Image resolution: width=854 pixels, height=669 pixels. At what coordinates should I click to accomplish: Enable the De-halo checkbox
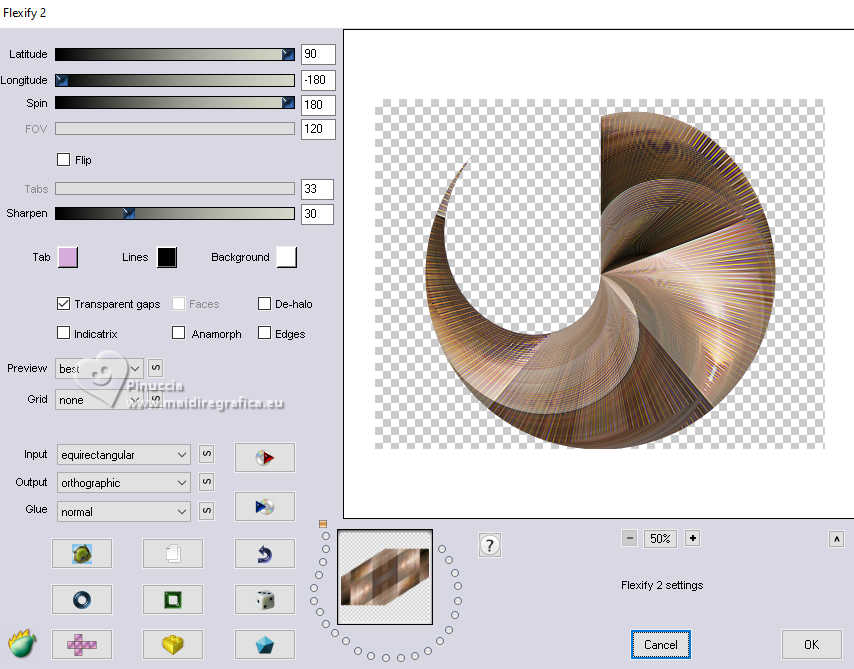[x=264, y=303]
